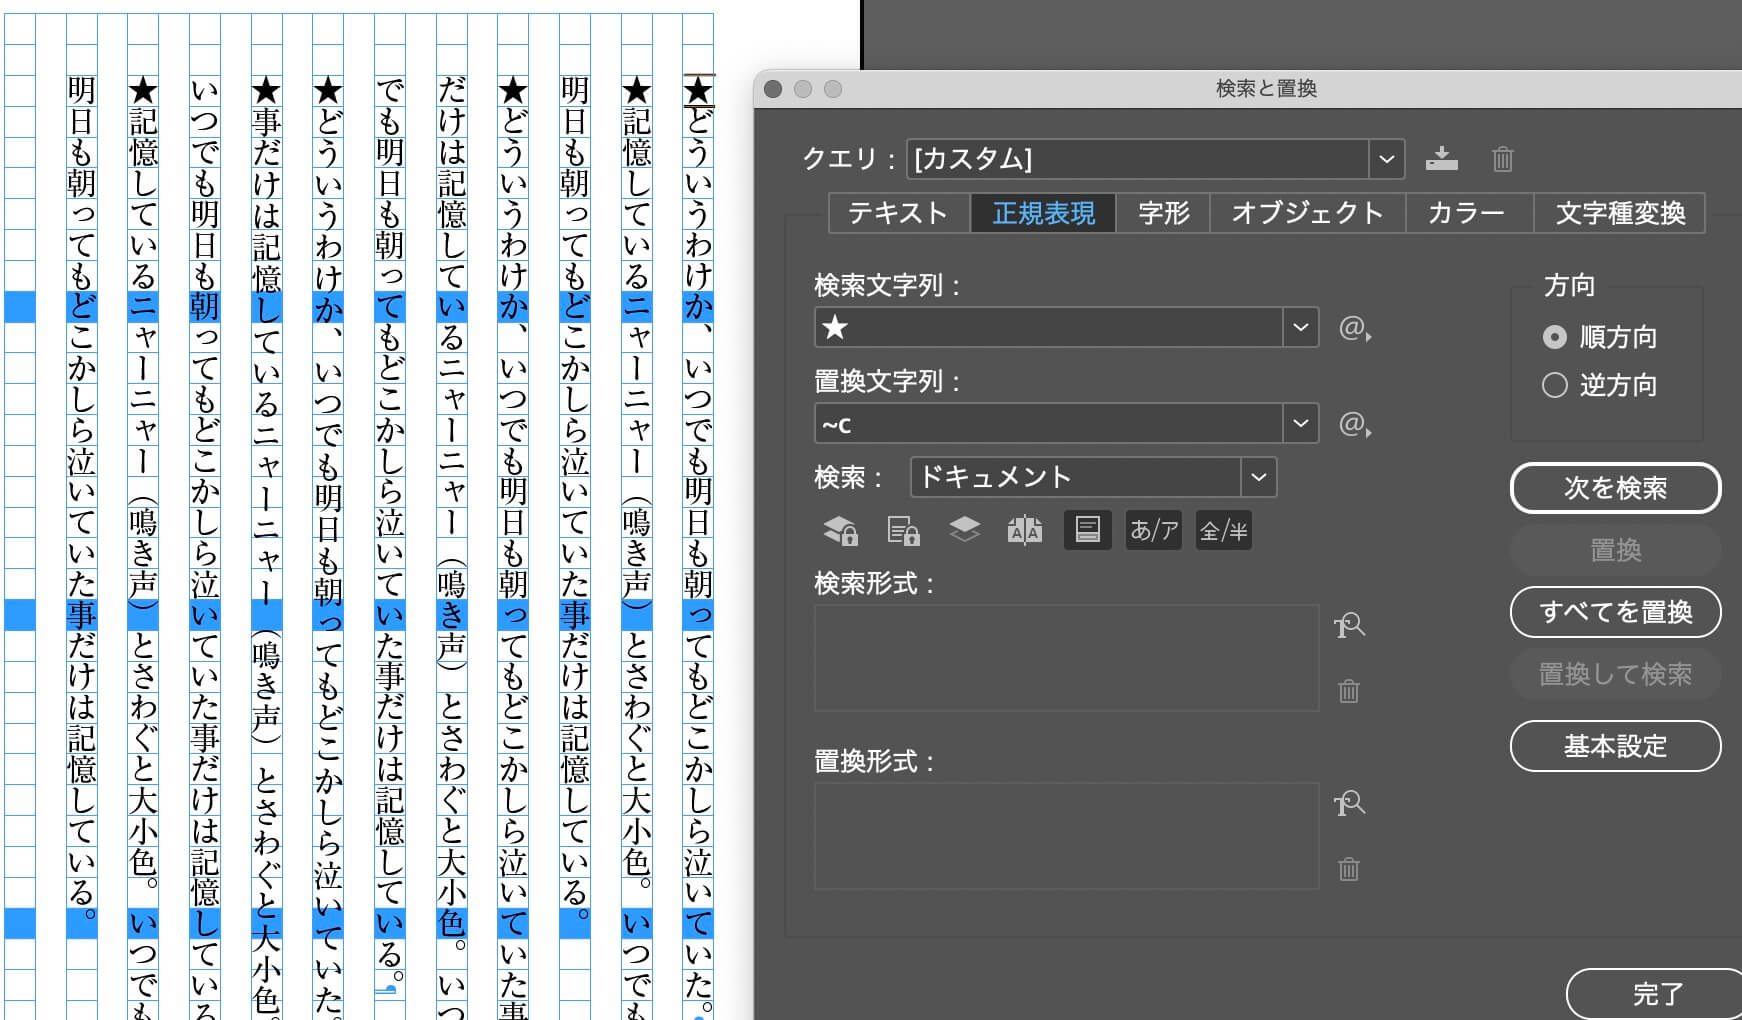1742x1020 pixels.
Task: Toggle kana sensitivity あ/ア icon
Action: (x=1154, y=530)
